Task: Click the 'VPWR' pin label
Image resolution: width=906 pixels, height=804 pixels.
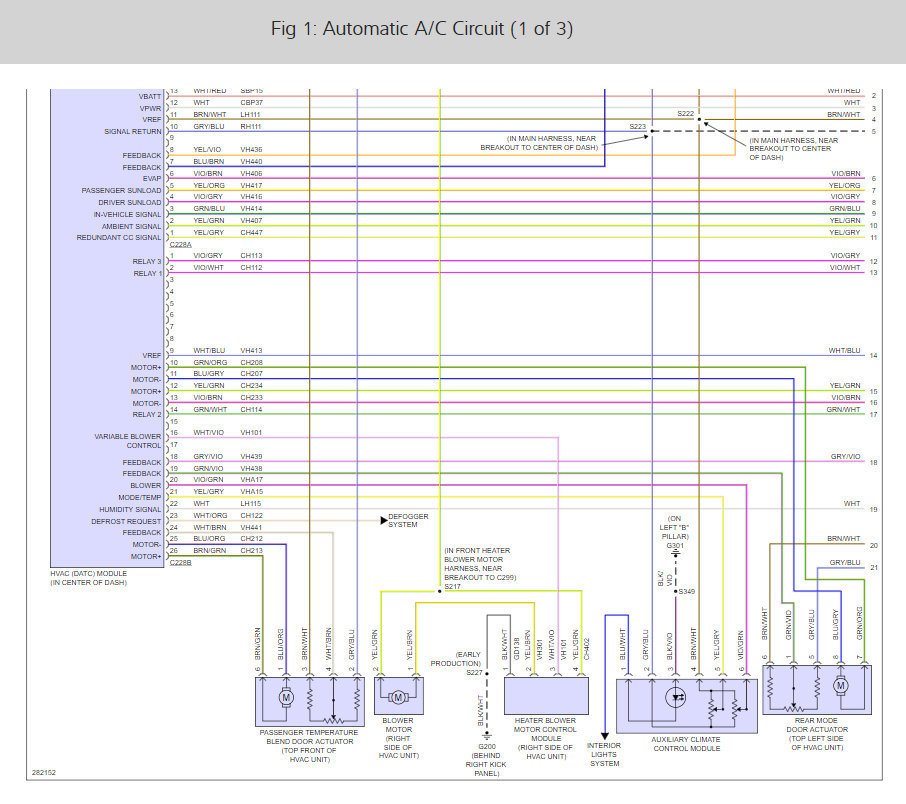Action: point(150,109)
